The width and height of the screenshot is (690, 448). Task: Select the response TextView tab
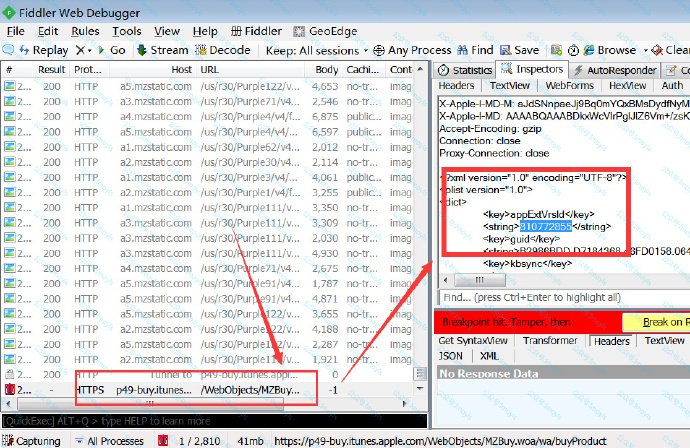click(x=664, y=341)
